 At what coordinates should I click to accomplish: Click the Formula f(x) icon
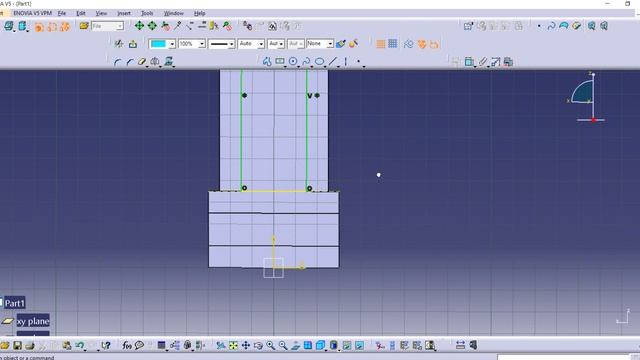127,346
